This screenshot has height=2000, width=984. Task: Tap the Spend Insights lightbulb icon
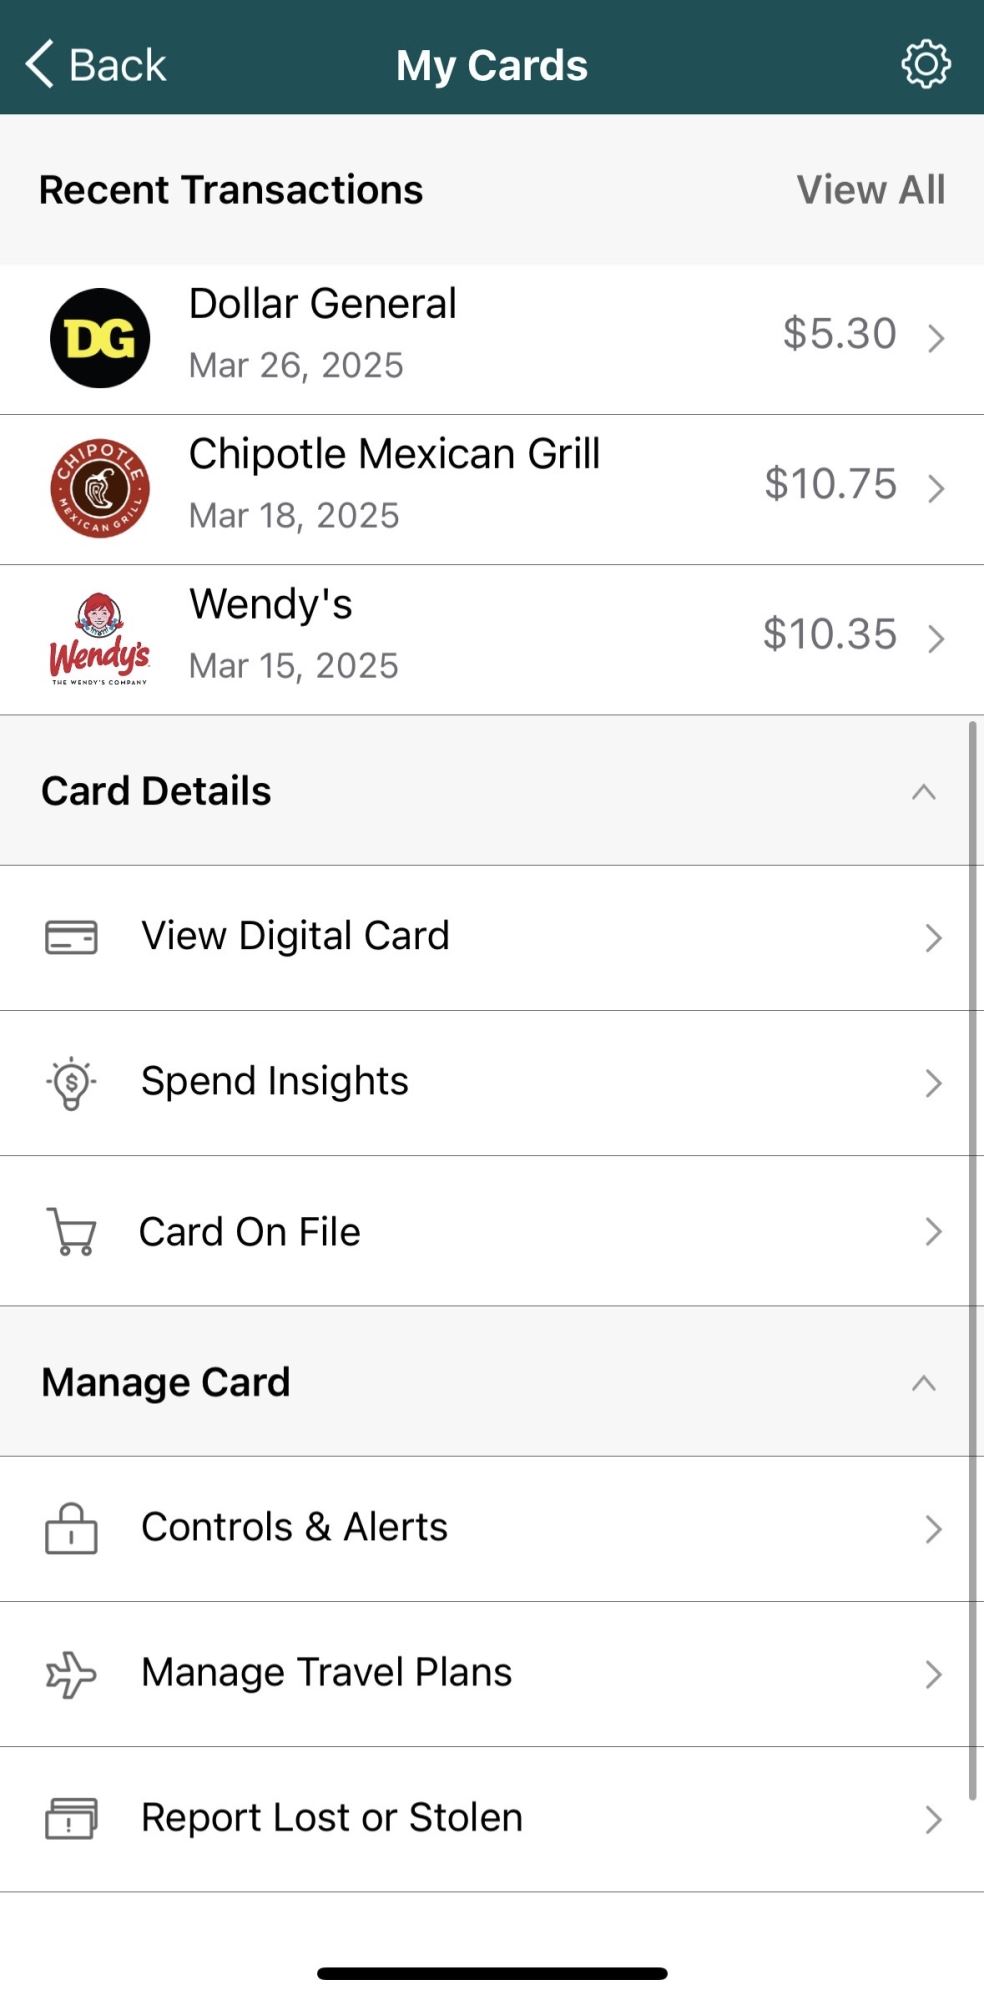tap(71, 1082)
